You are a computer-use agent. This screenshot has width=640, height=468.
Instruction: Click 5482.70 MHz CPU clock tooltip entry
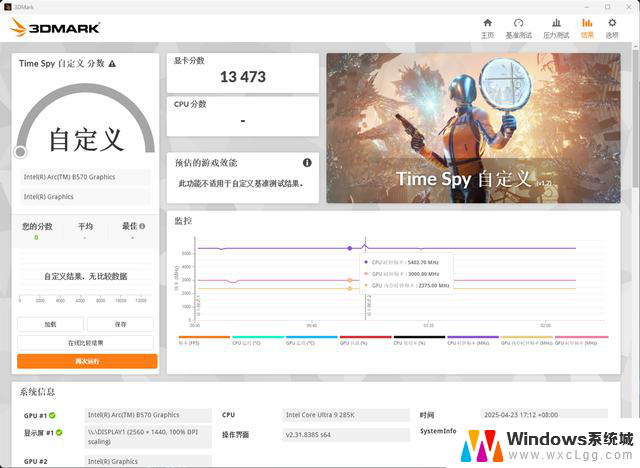coord(401,262)
